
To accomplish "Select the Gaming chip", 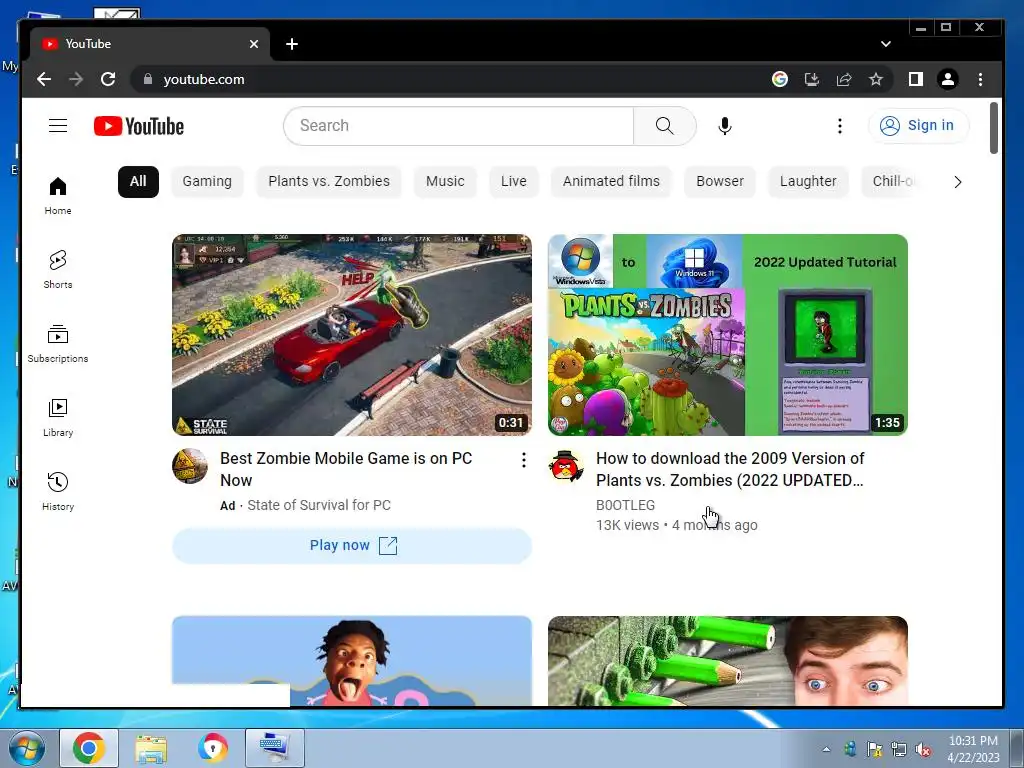I will click(x=207, y=182).
